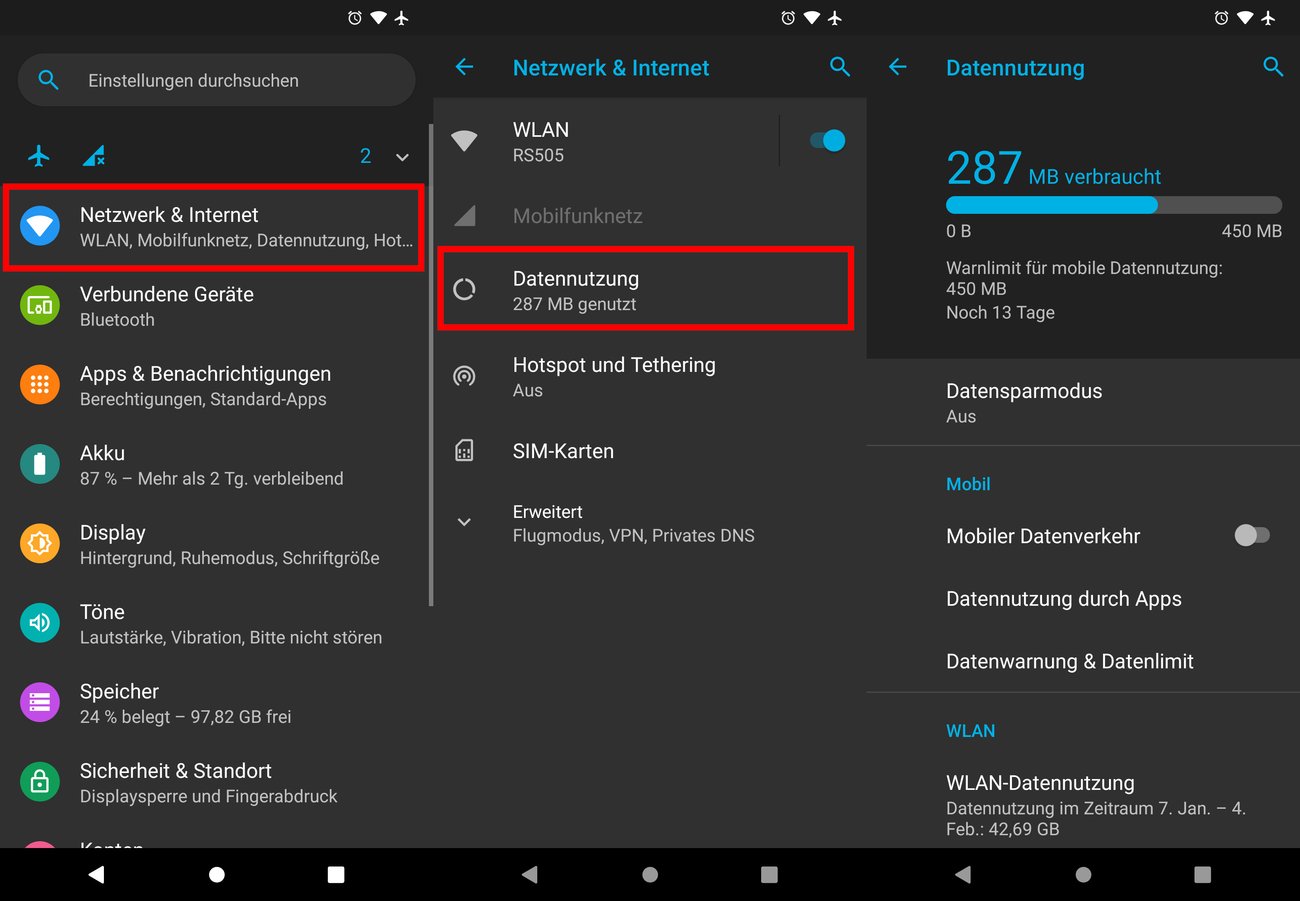Click the Einstellungen durchsuchen search field
The image size is (1300, 901).
[x=216, y=80]
